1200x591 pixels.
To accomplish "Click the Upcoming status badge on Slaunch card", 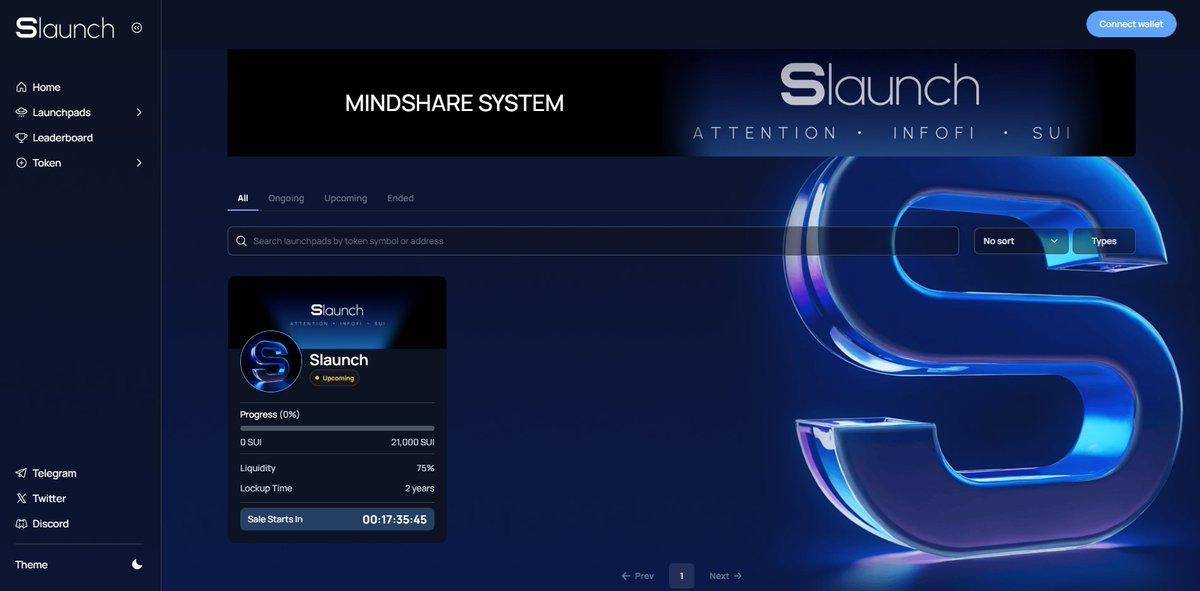I will (x=335, y=378).
